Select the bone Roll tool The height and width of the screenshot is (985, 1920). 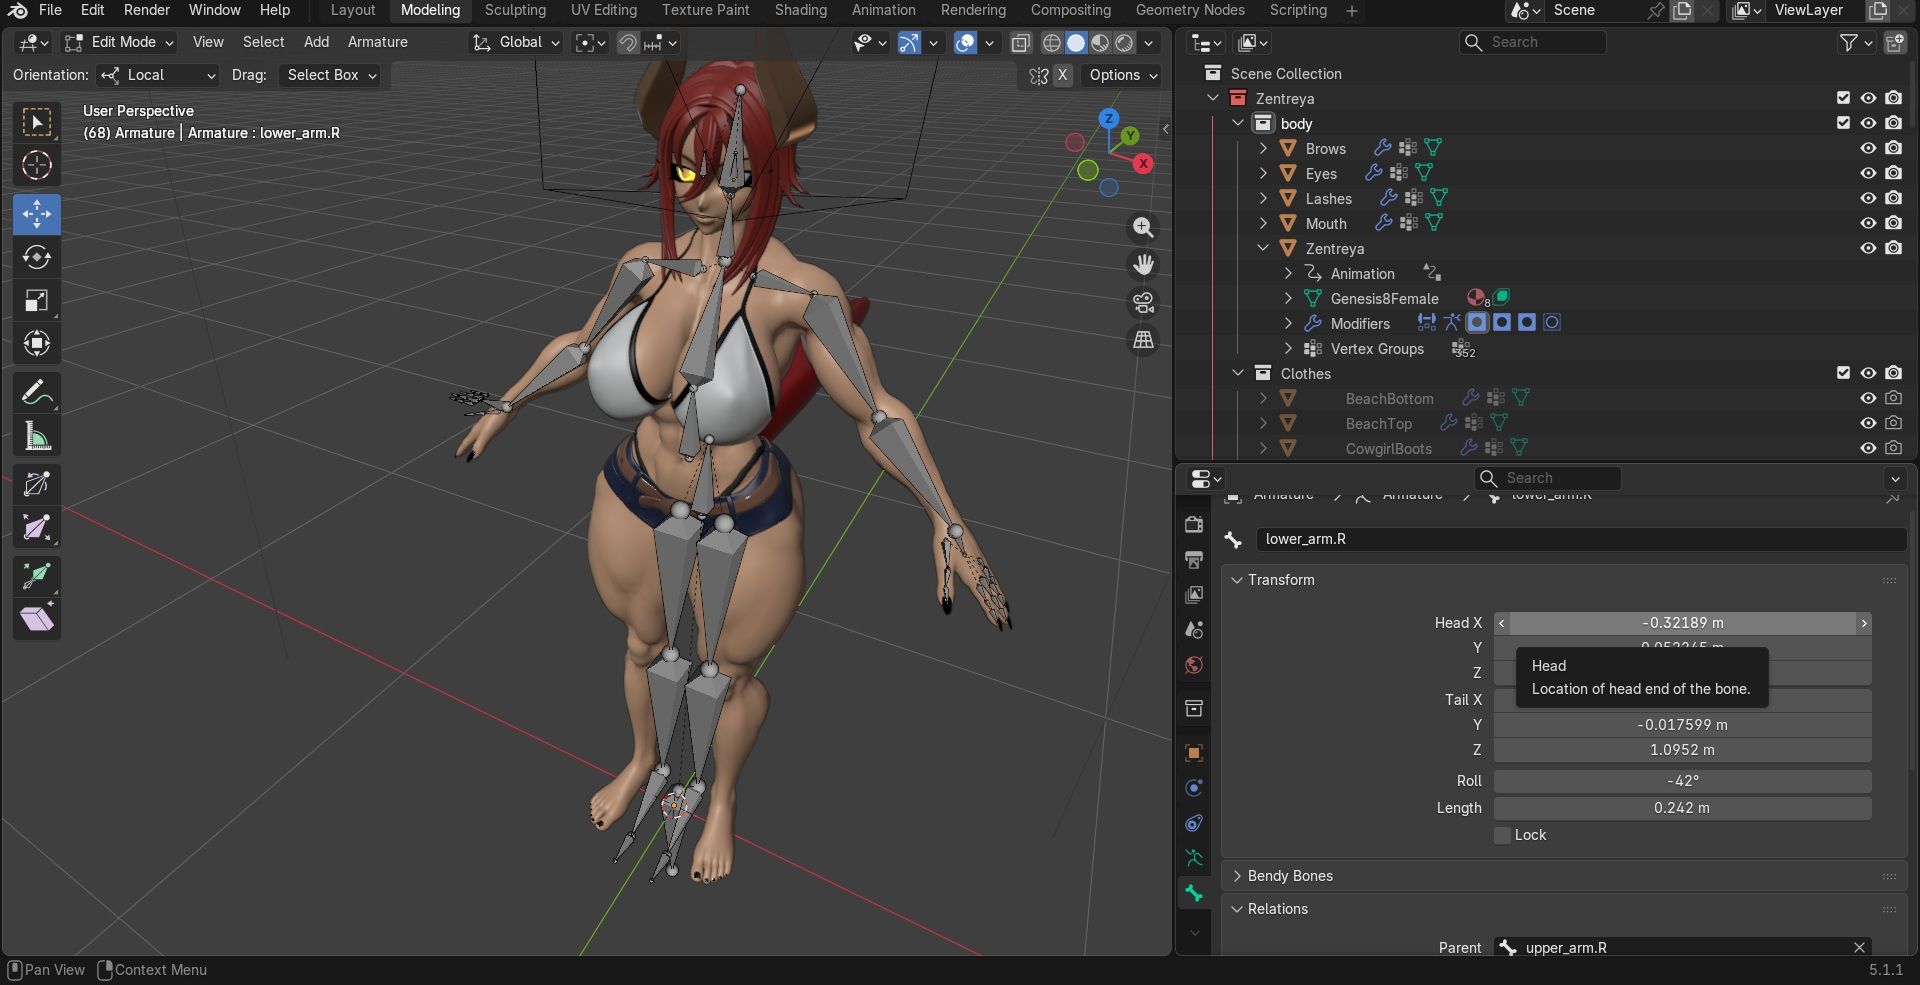coord(37,485)
